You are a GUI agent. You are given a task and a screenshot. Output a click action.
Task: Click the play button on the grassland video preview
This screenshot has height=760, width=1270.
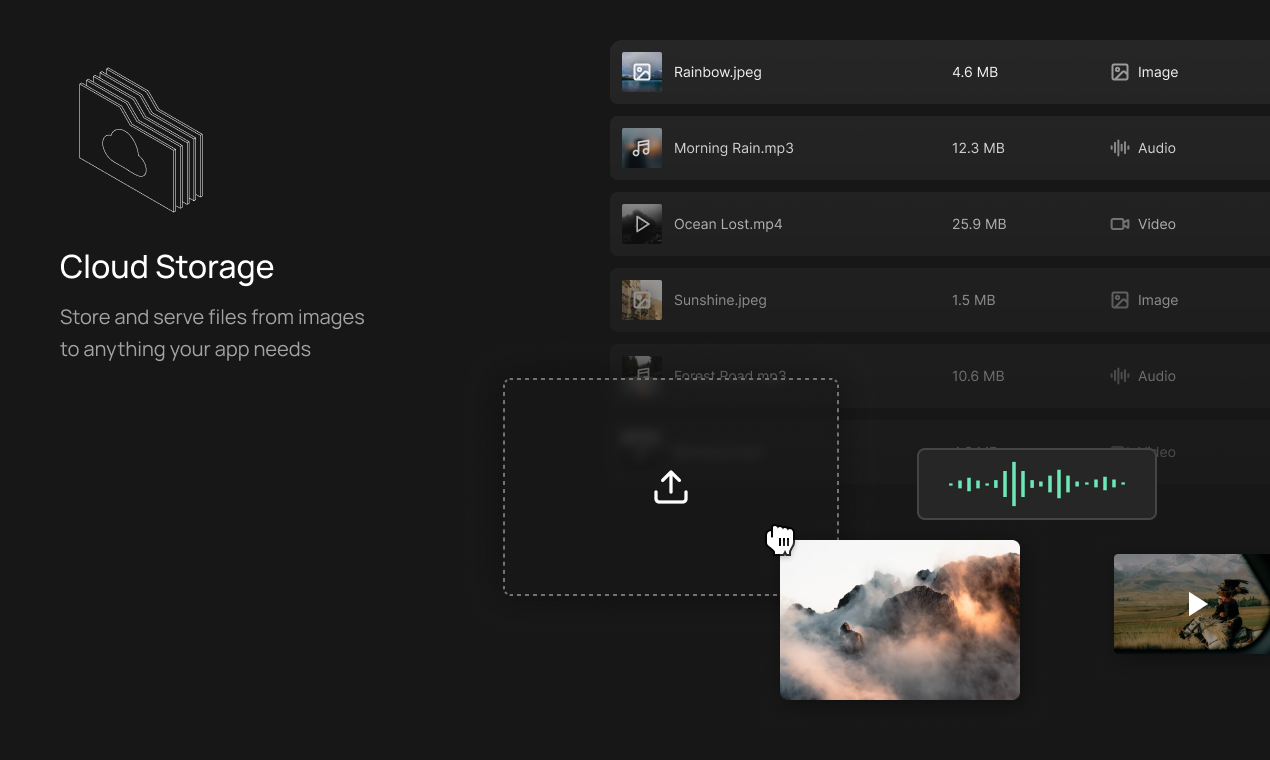1196,603
